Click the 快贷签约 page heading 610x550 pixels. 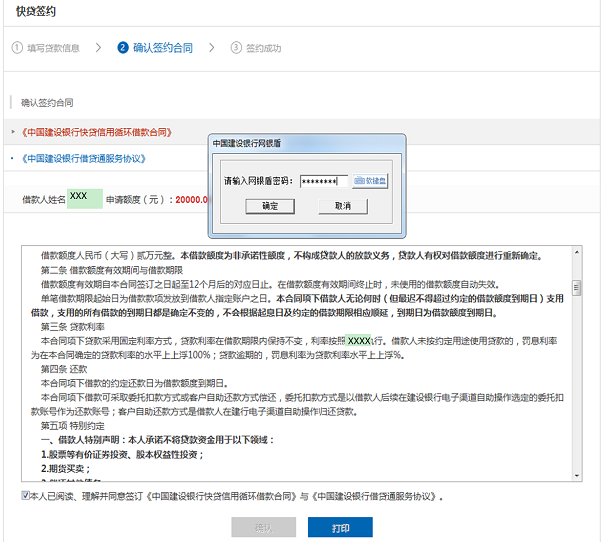(36, 11)
